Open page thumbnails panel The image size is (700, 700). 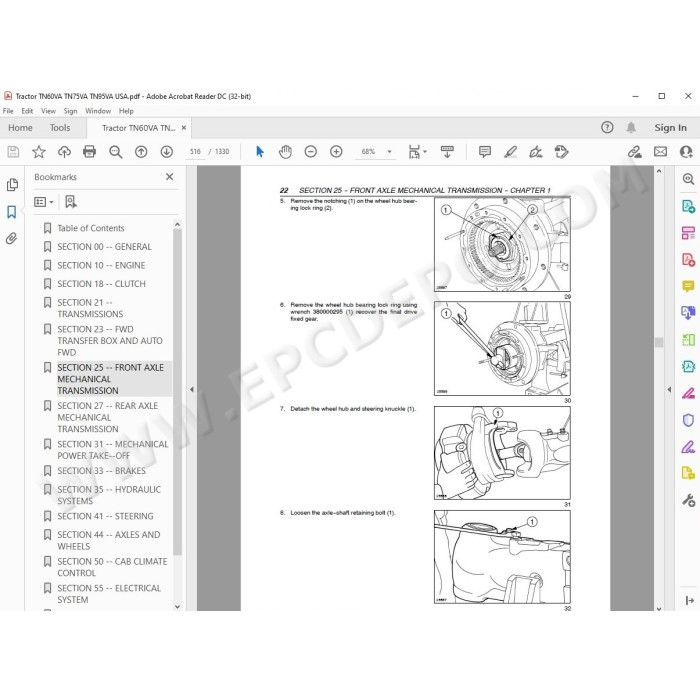pyautogui.click(x=12, y=184)
